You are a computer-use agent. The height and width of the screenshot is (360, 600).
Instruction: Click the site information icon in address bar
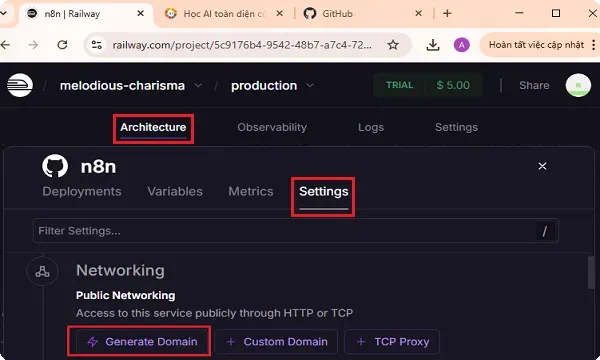(x=96, y=45)
